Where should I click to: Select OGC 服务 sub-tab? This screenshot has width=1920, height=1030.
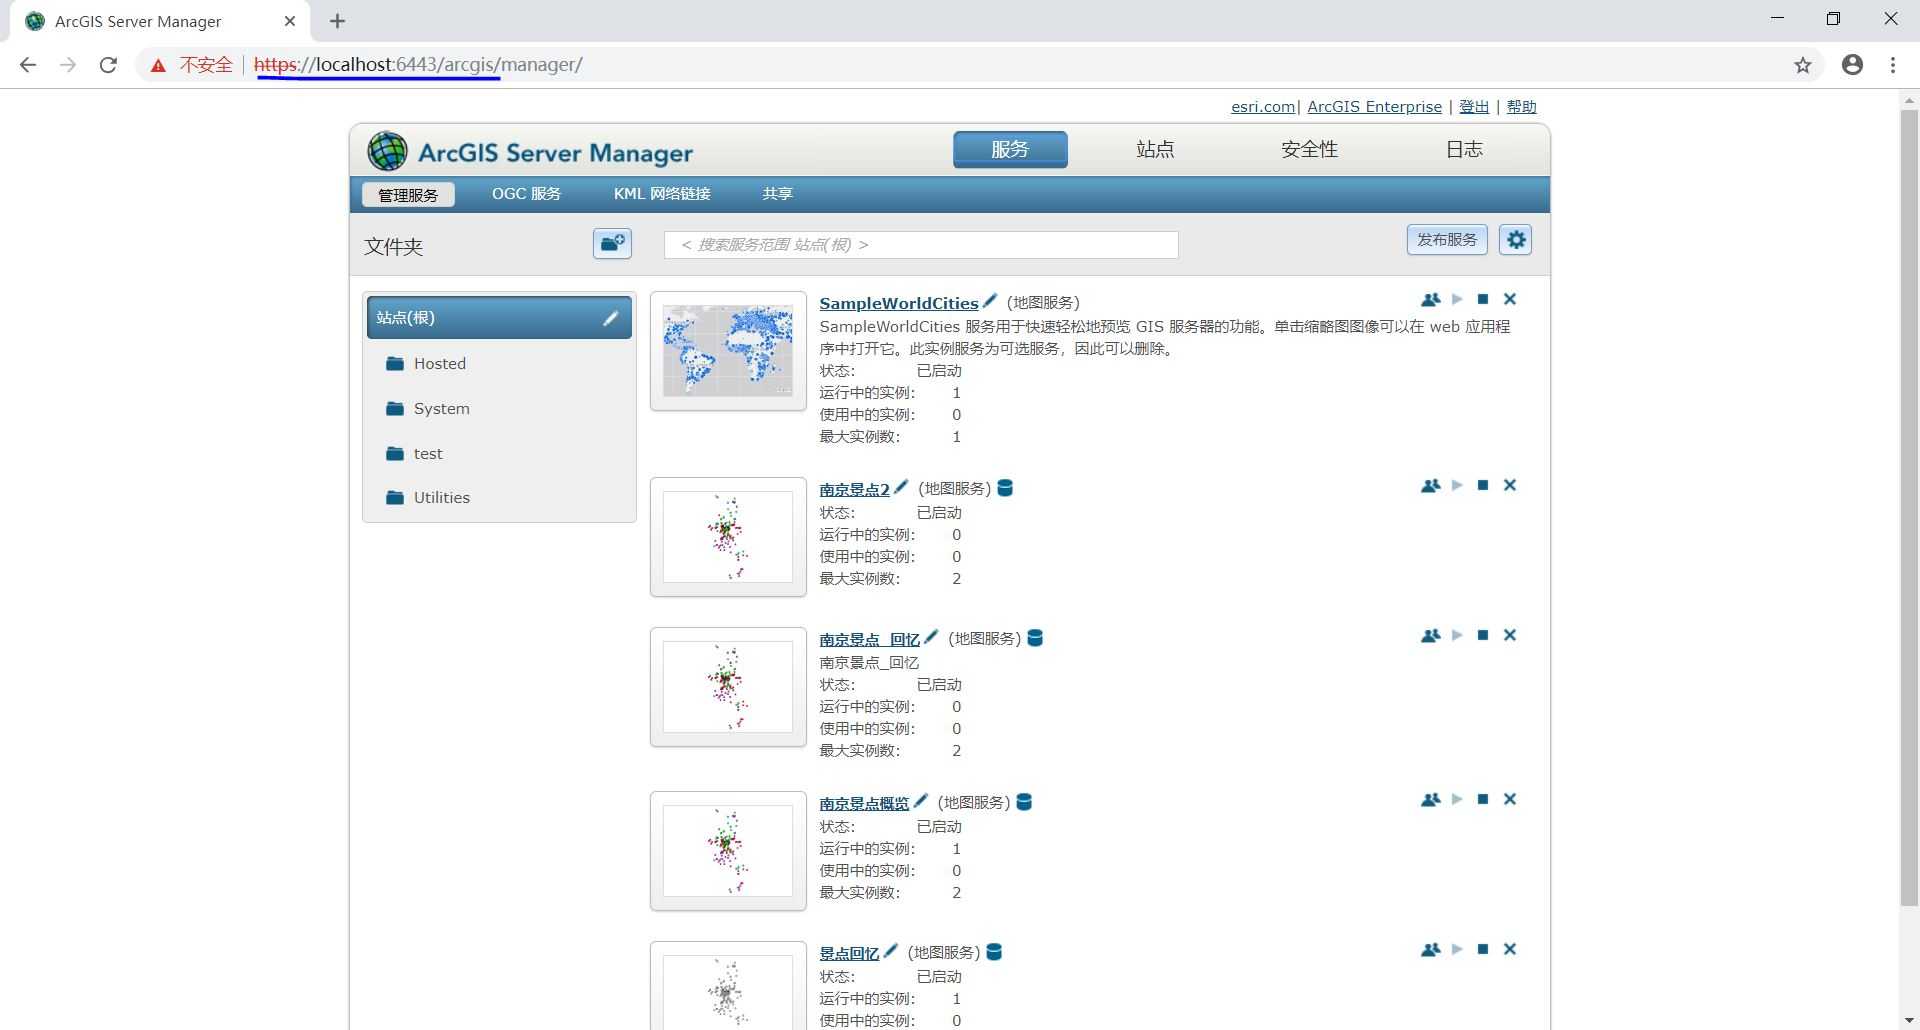[x=526, y=194]
